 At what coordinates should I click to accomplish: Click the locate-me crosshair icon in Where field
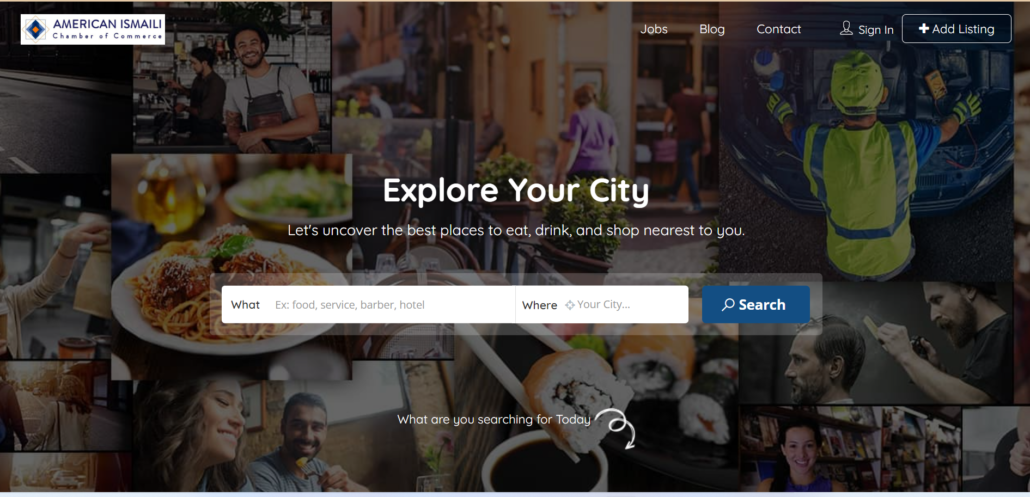pos(570,305)
